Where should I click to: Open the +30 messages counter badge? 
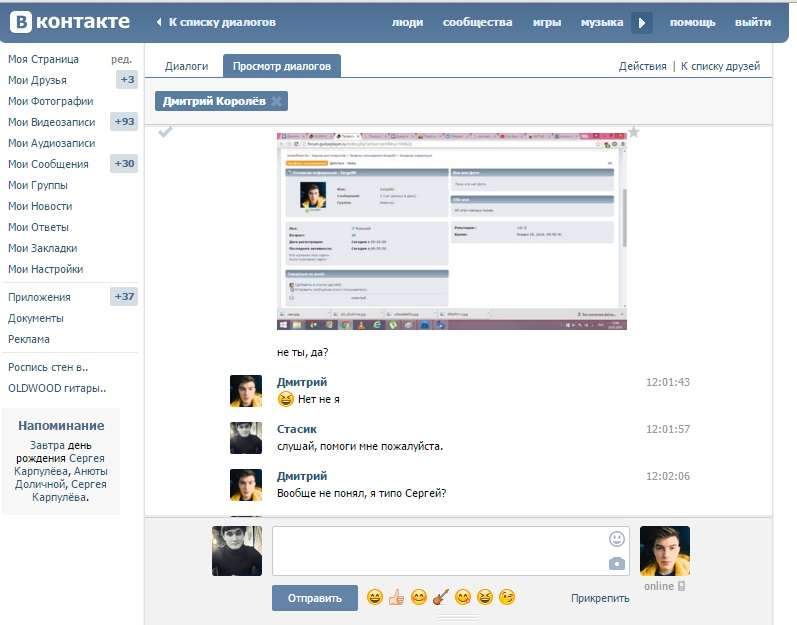point(124,164)
